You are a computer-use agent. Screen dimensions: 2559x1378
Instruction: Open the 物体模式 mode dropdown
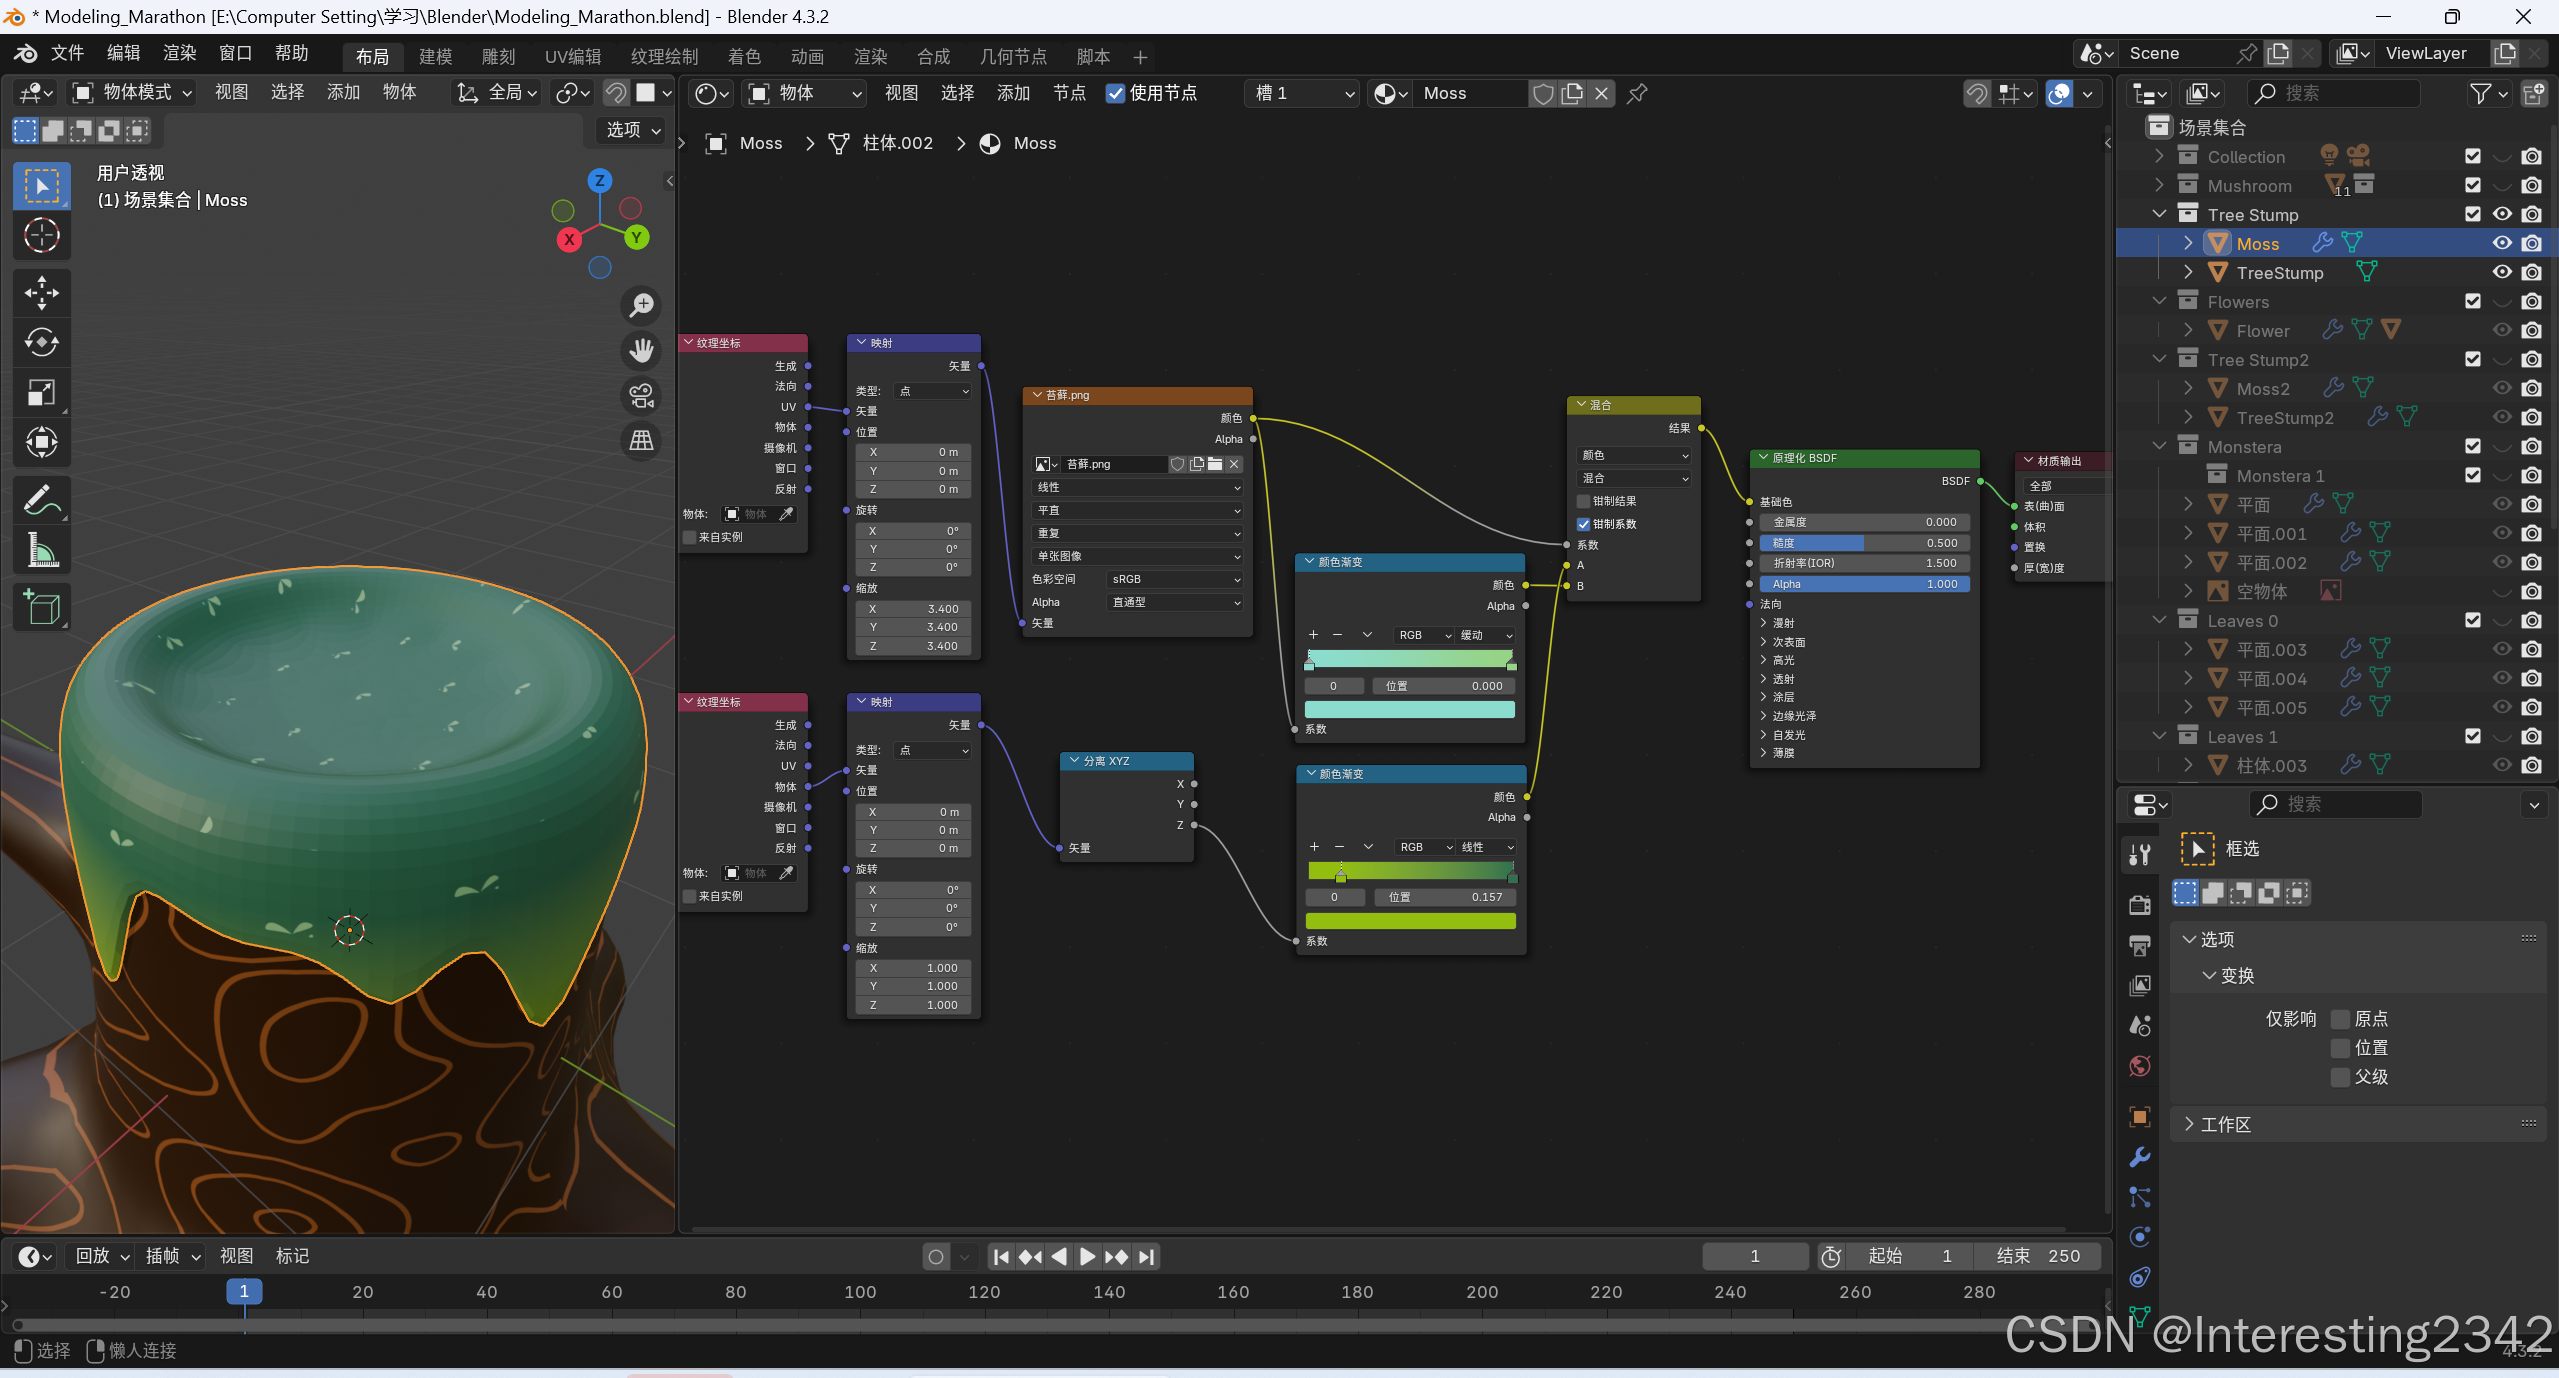click(132, 92)
